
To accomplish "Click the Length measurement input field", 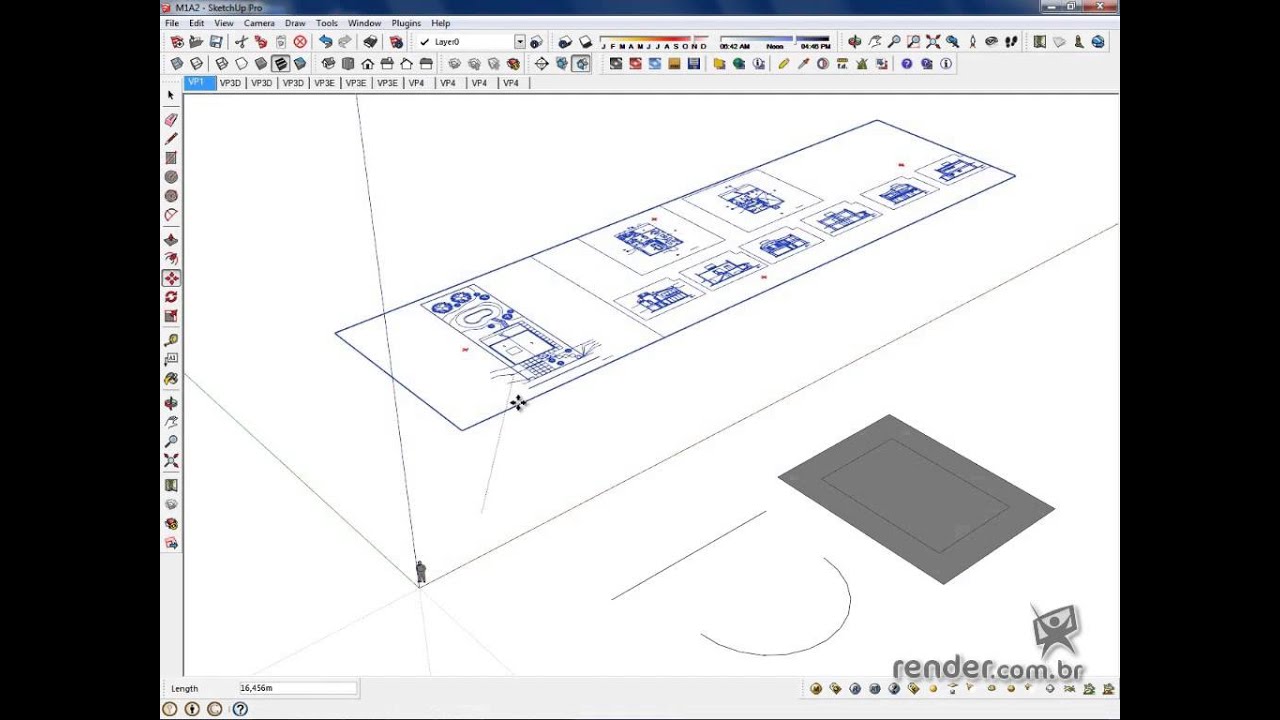I will coord(297,688).
